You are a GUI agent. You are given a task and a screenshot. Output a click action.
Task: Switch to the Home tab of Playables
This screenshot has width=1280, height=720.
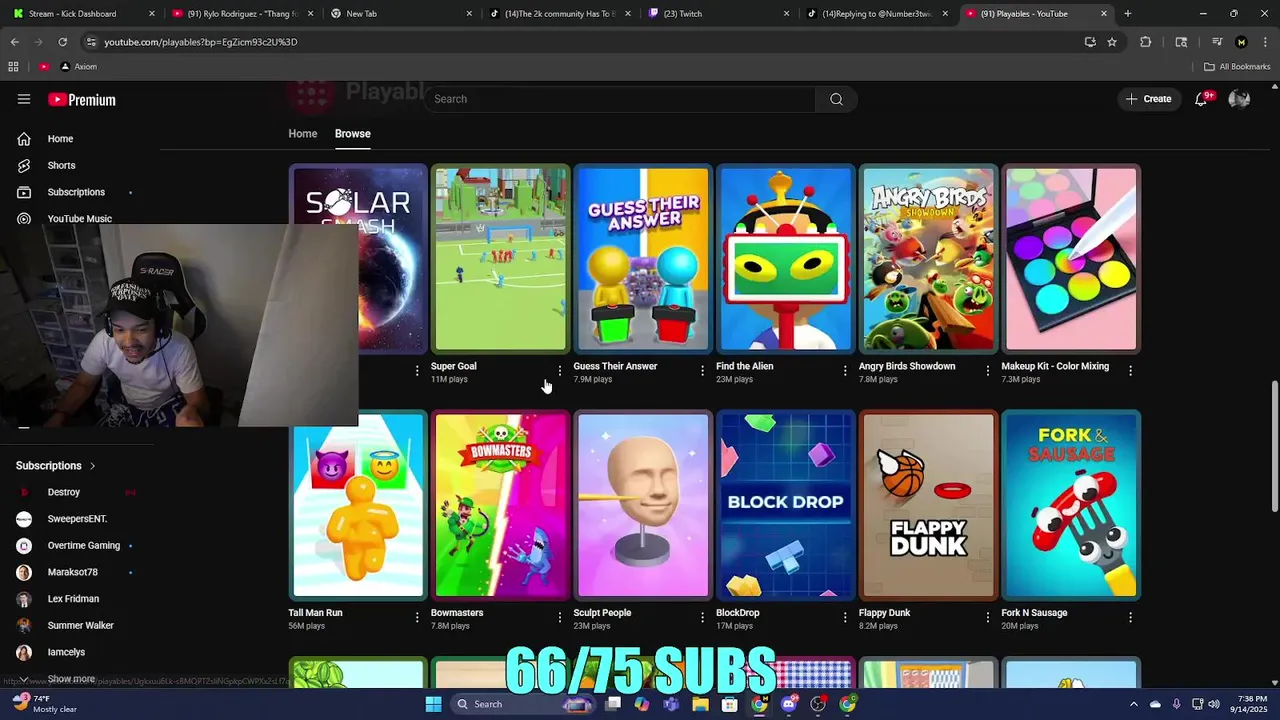[303, 134]
